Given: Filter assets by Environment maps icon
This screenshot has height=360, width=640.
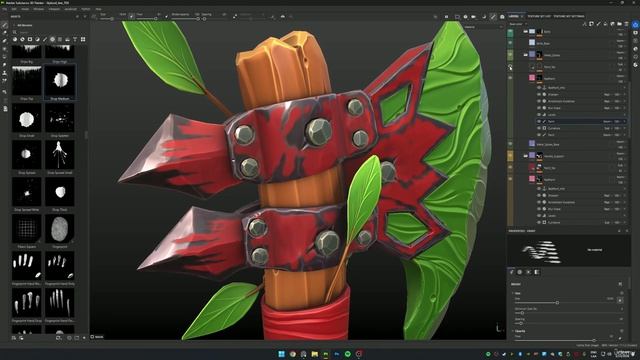Looking at the screenshot, I should click(x=67, y=40).
